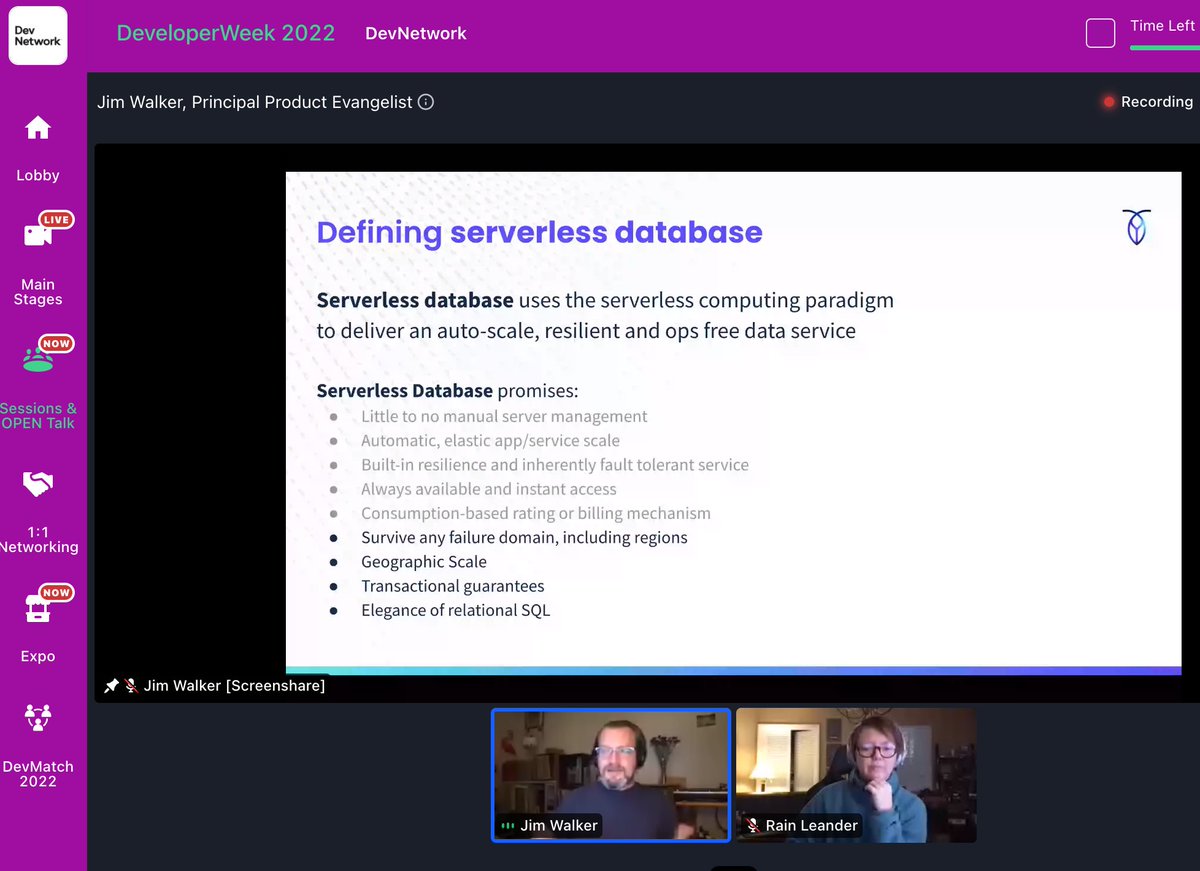The image size is (1200, 871).
Task: Click the DevNetwork header link
Action: pyautogui.click(x=416, y=33)
